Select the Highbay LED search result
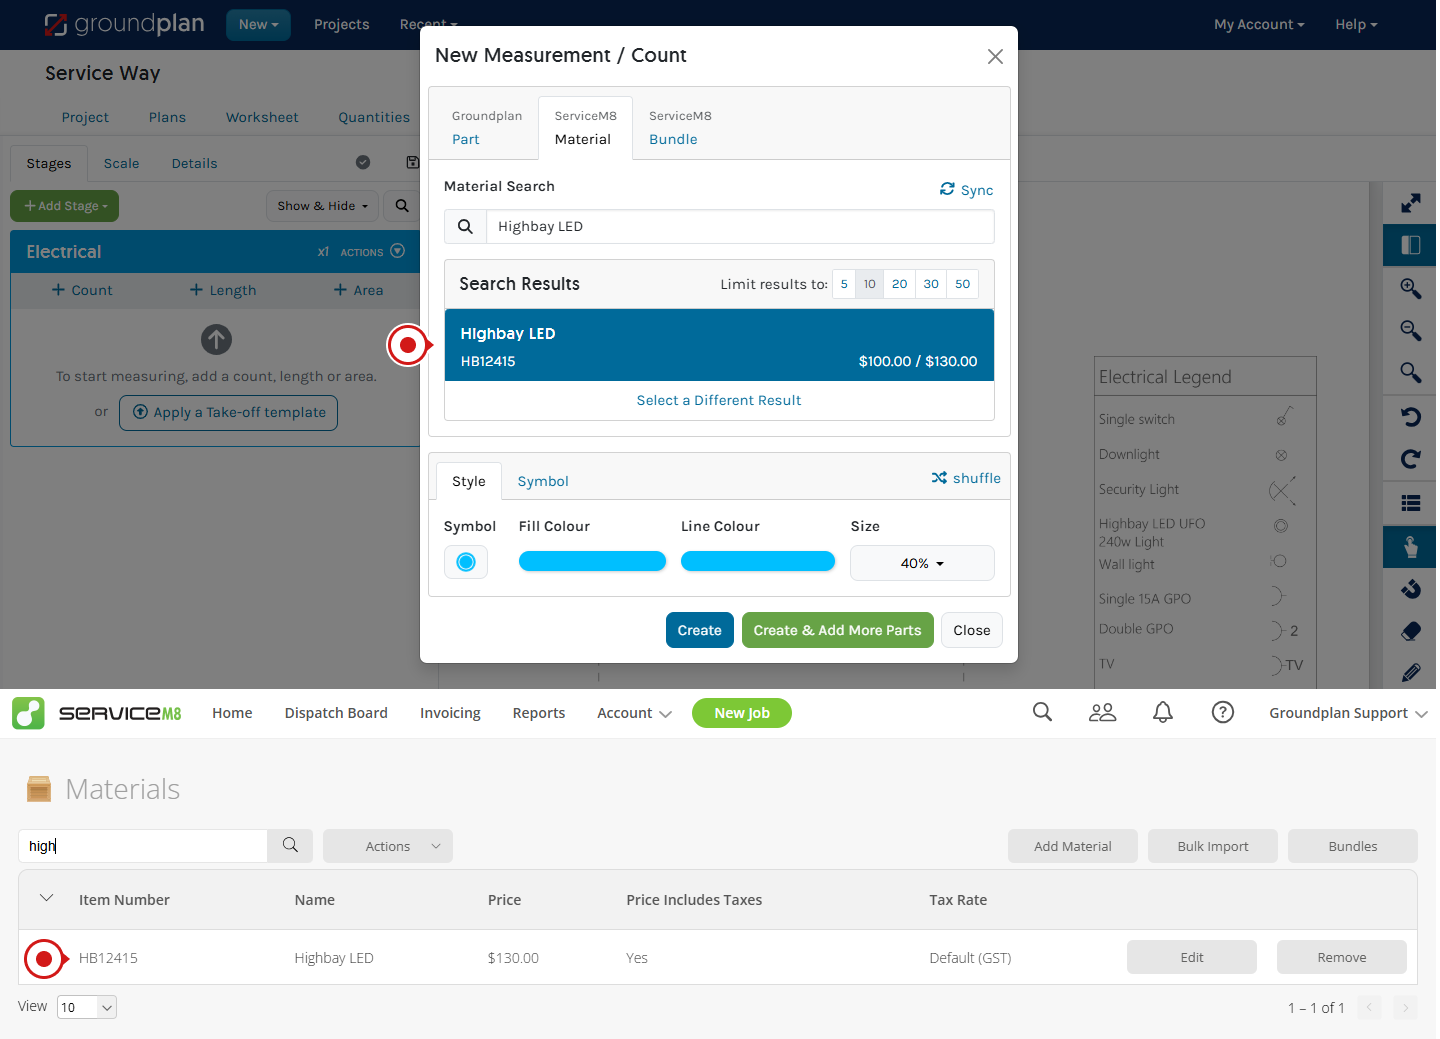Image resolution: width=1440 pixels, height=1039 pixels. 719,346
